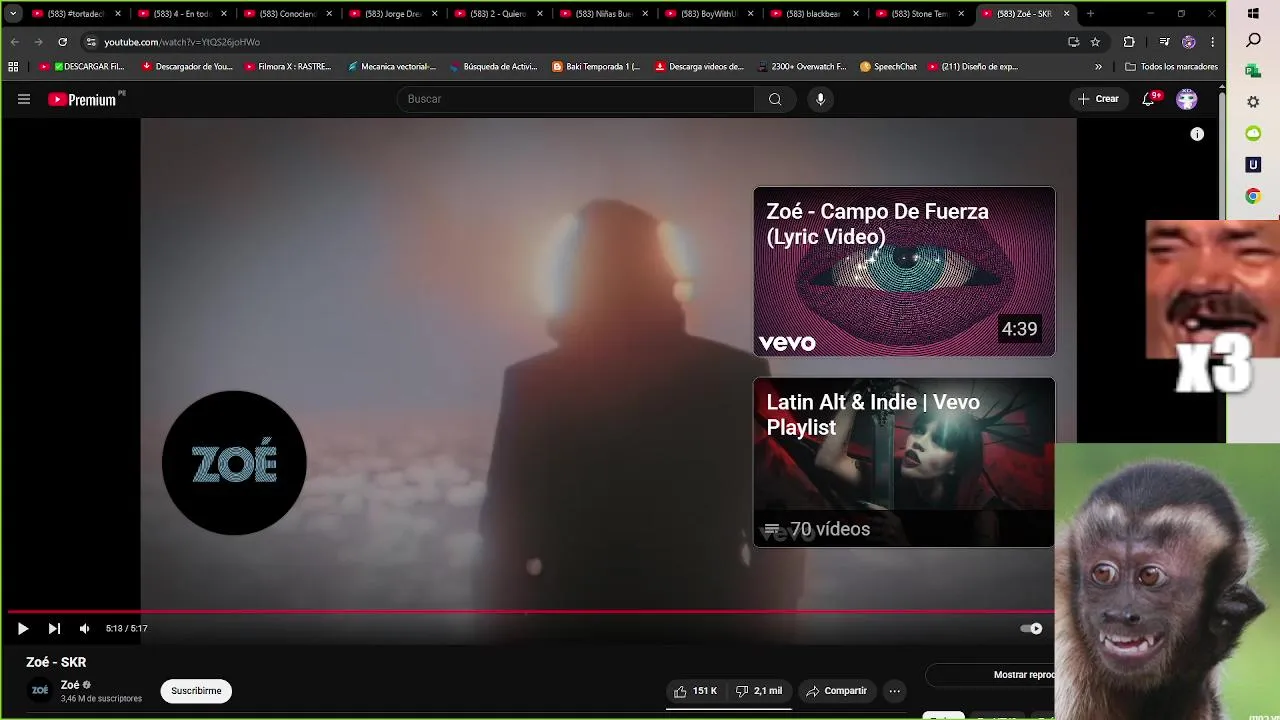The height and width of the screenshot is (720, 1280).
Task: Open the Zoé channel name link
Action: coord(70,685)
